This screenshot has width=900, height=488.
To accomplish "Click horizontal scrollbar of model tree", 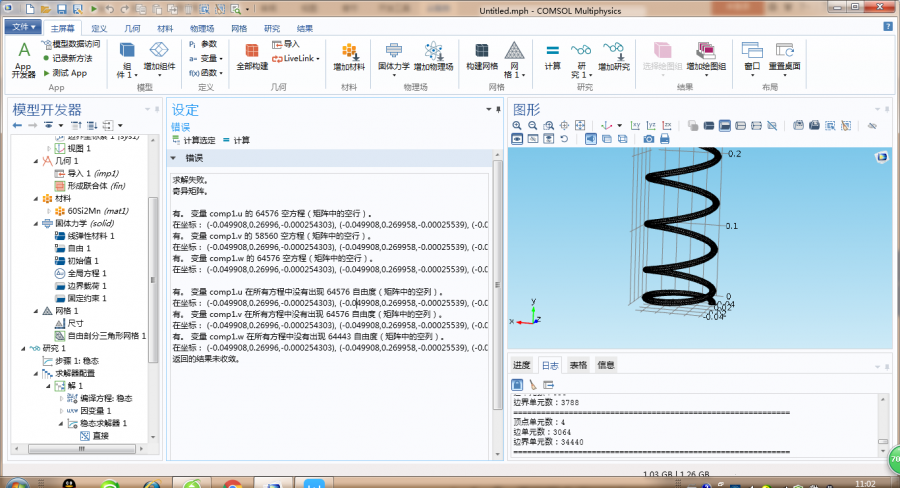I will tap(82, 448).
